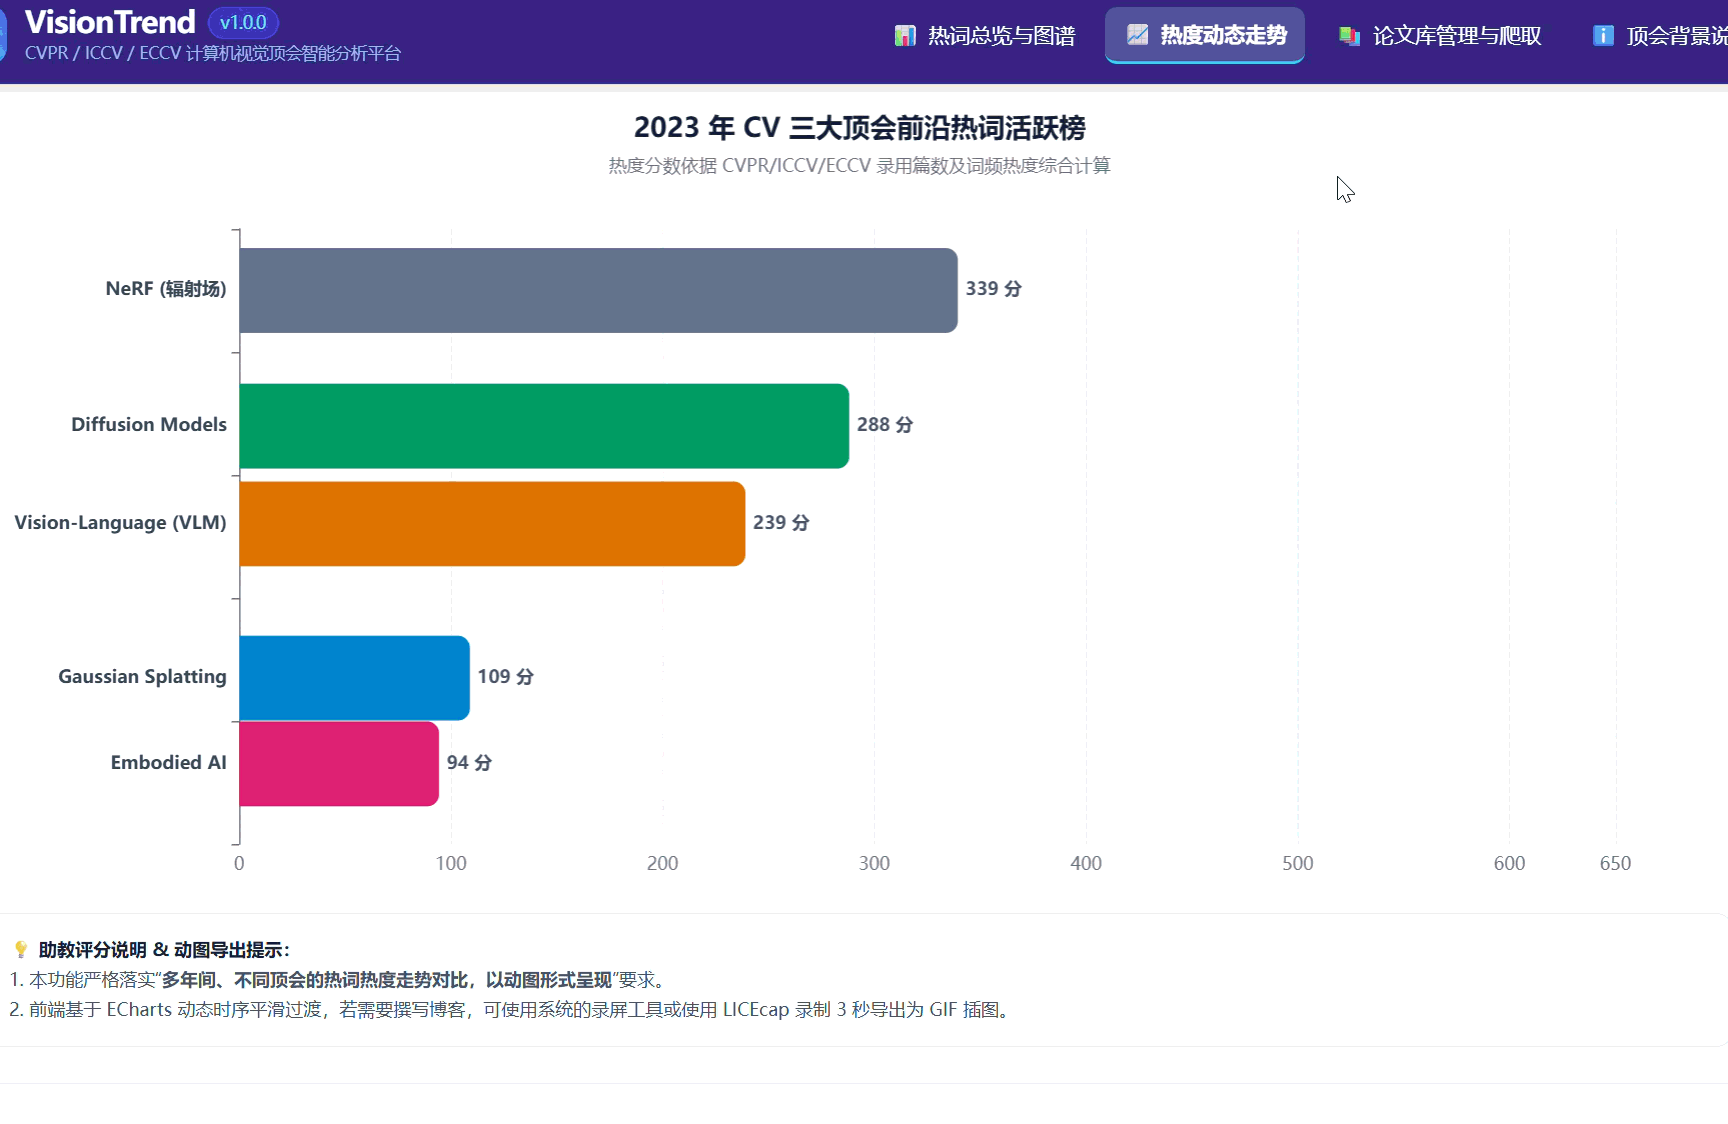Click the '94 分' value label
Screen dimensions: 1728x1124
[x=469, y=762]
